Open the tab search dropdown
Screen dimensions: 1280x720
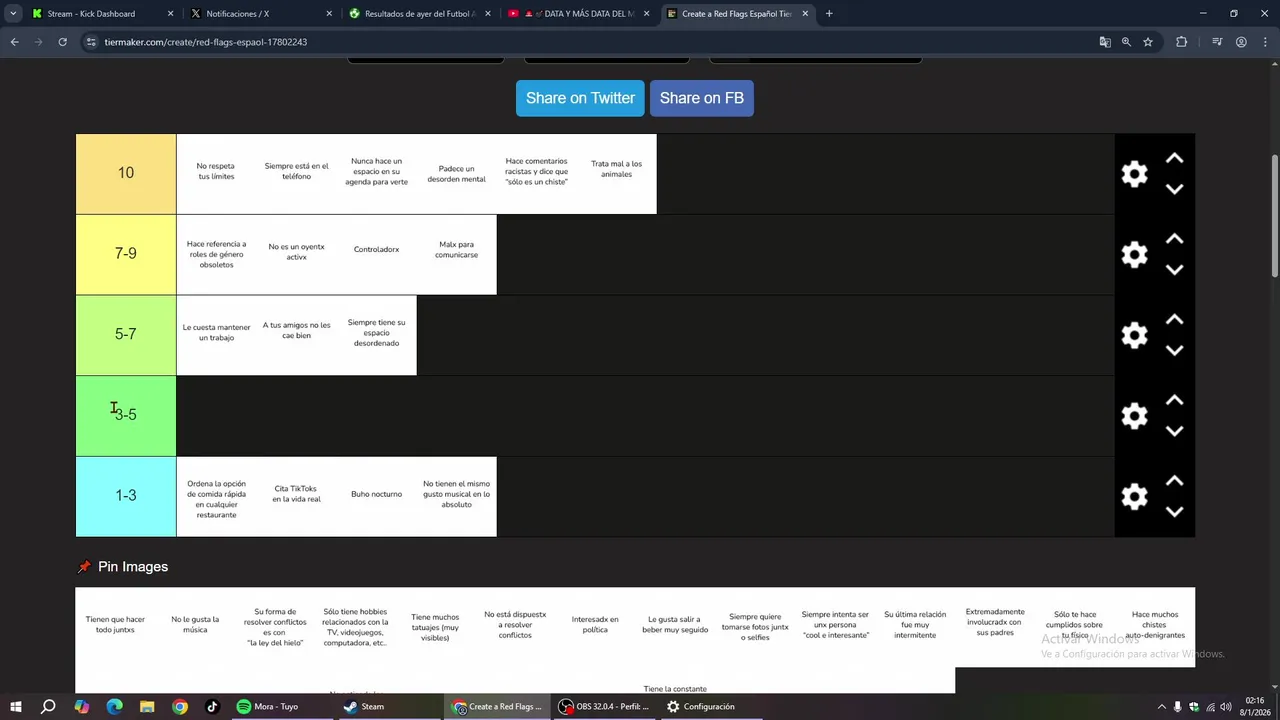pos(13,14)
